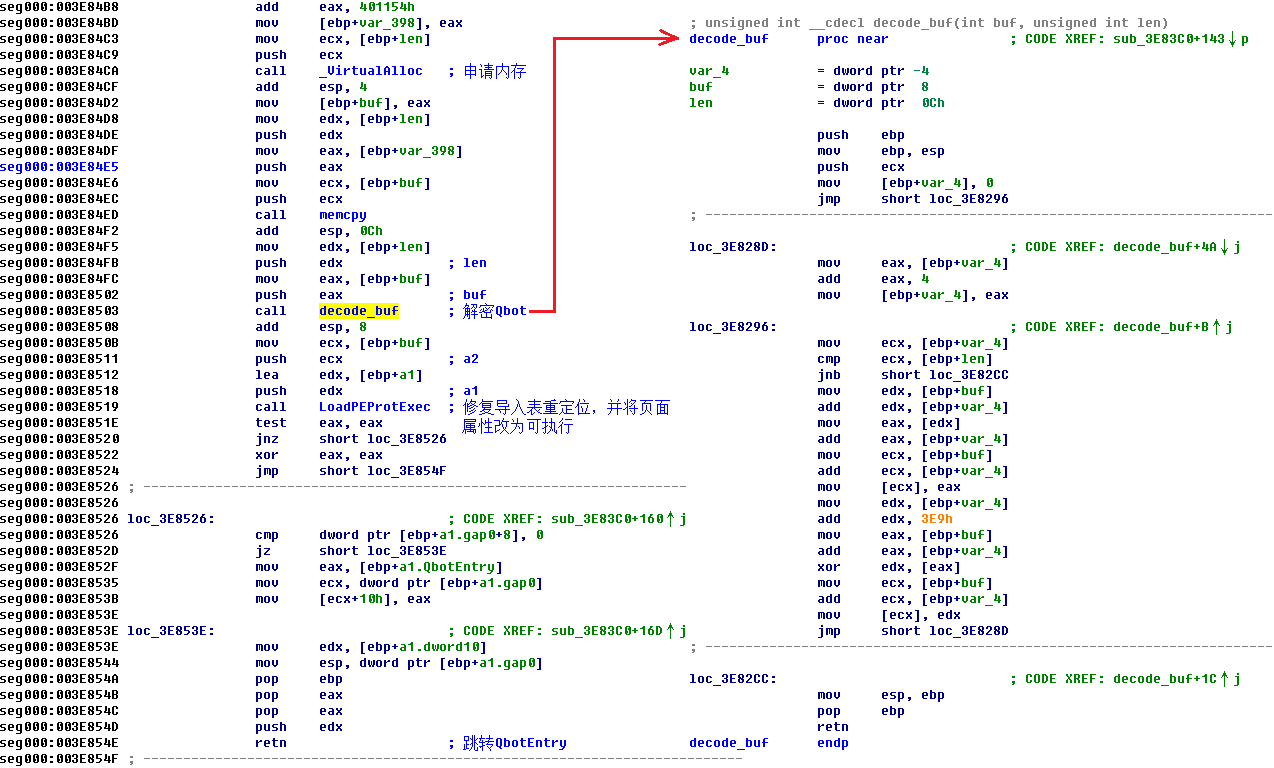Click the decode_buf function prototype comment
Viewport: 1274px width, 768px height.
pos(928,23)
